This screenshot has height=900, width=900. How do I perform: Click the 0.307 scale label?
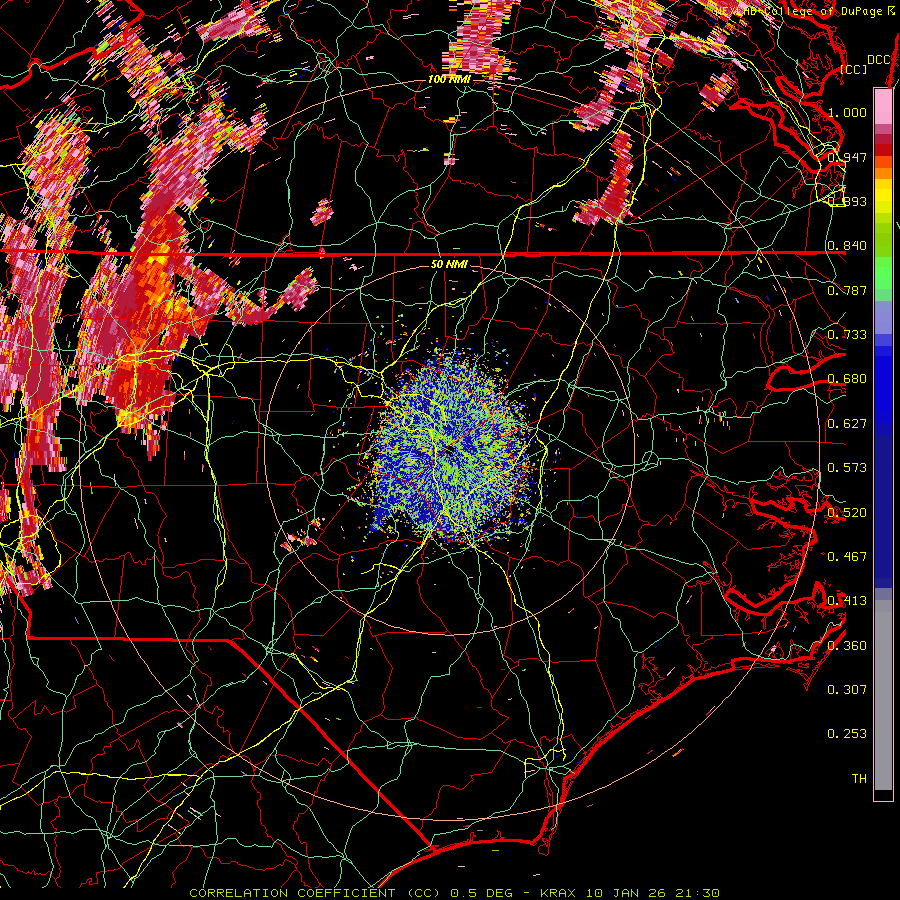847,690
